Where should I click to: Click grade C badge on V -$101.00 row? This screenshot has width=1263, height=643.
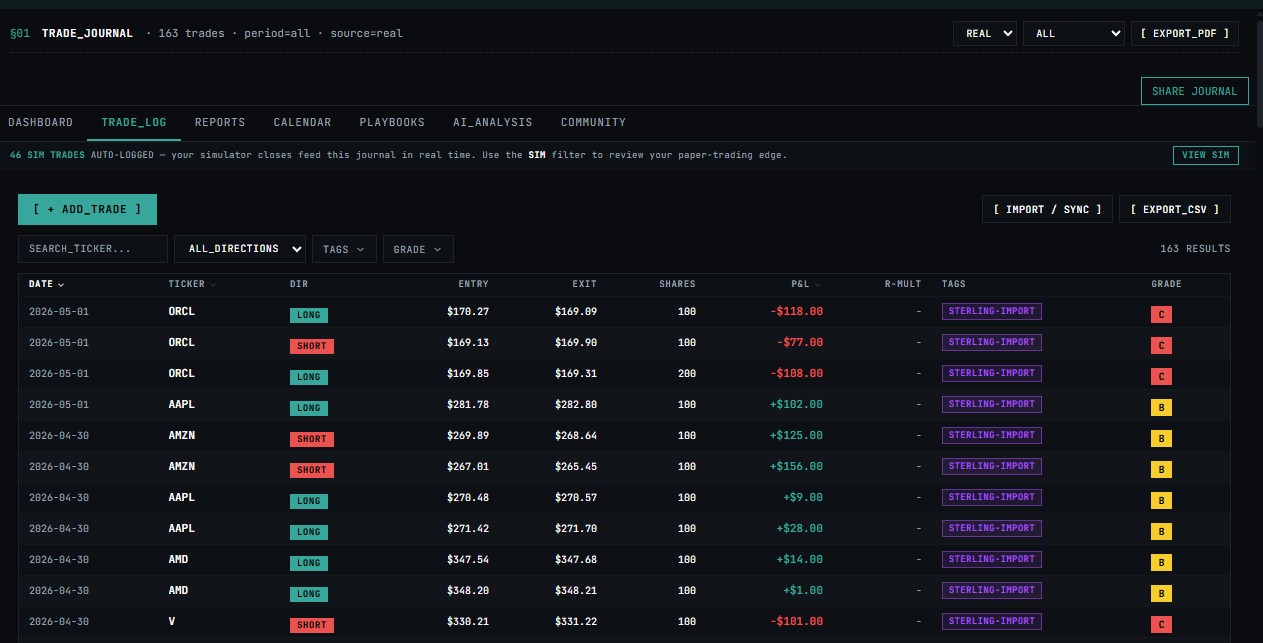pos(1161,625)
